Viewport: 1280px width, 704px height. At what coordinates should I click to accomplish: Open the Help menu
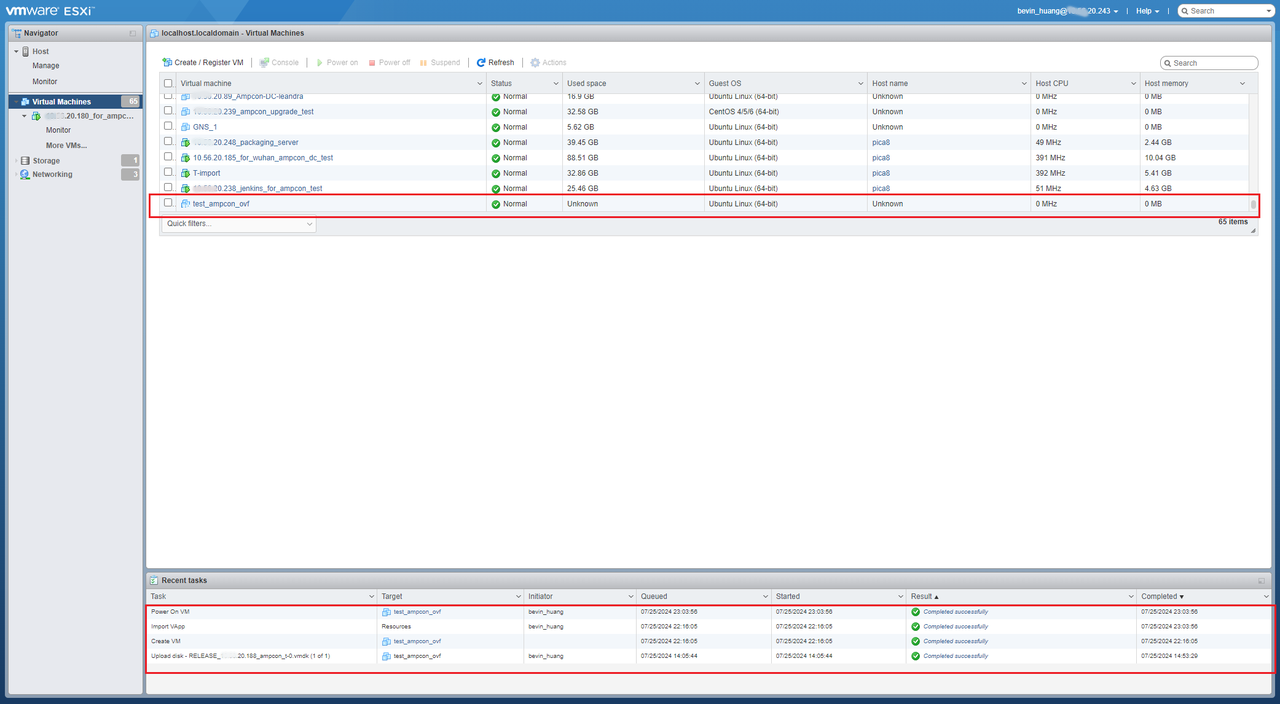(x=1147, y=11)
